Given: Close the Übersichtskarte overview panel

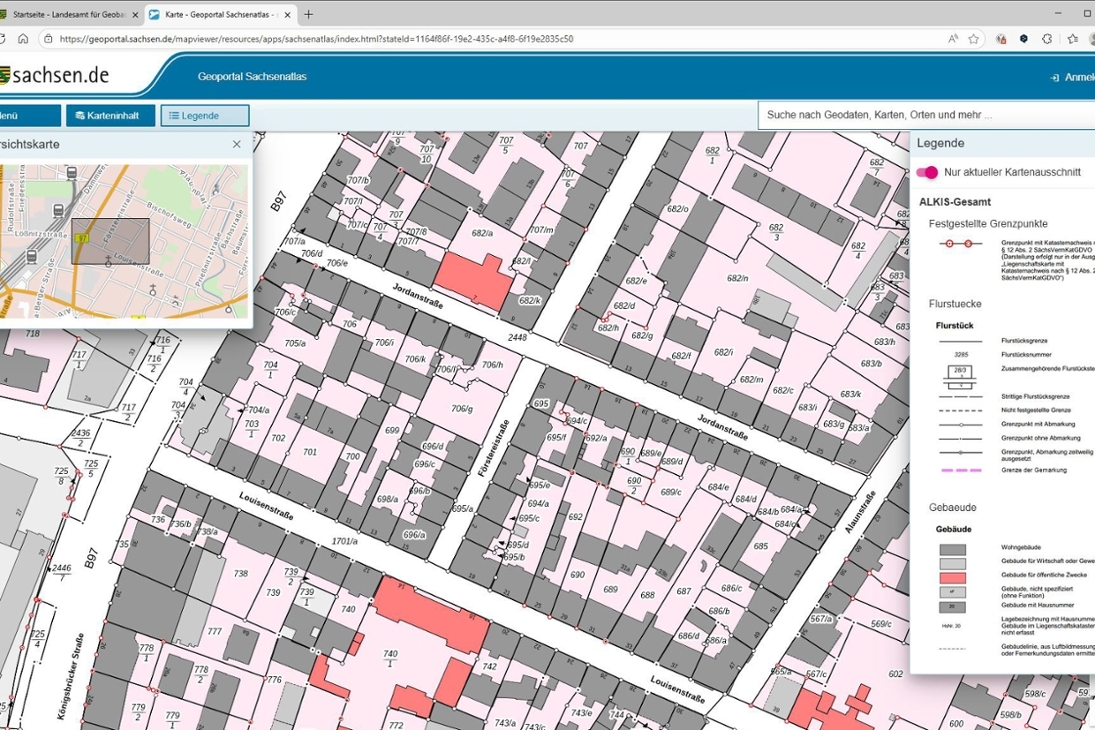Looking at the screenshot, I should (x=236, y=144).
